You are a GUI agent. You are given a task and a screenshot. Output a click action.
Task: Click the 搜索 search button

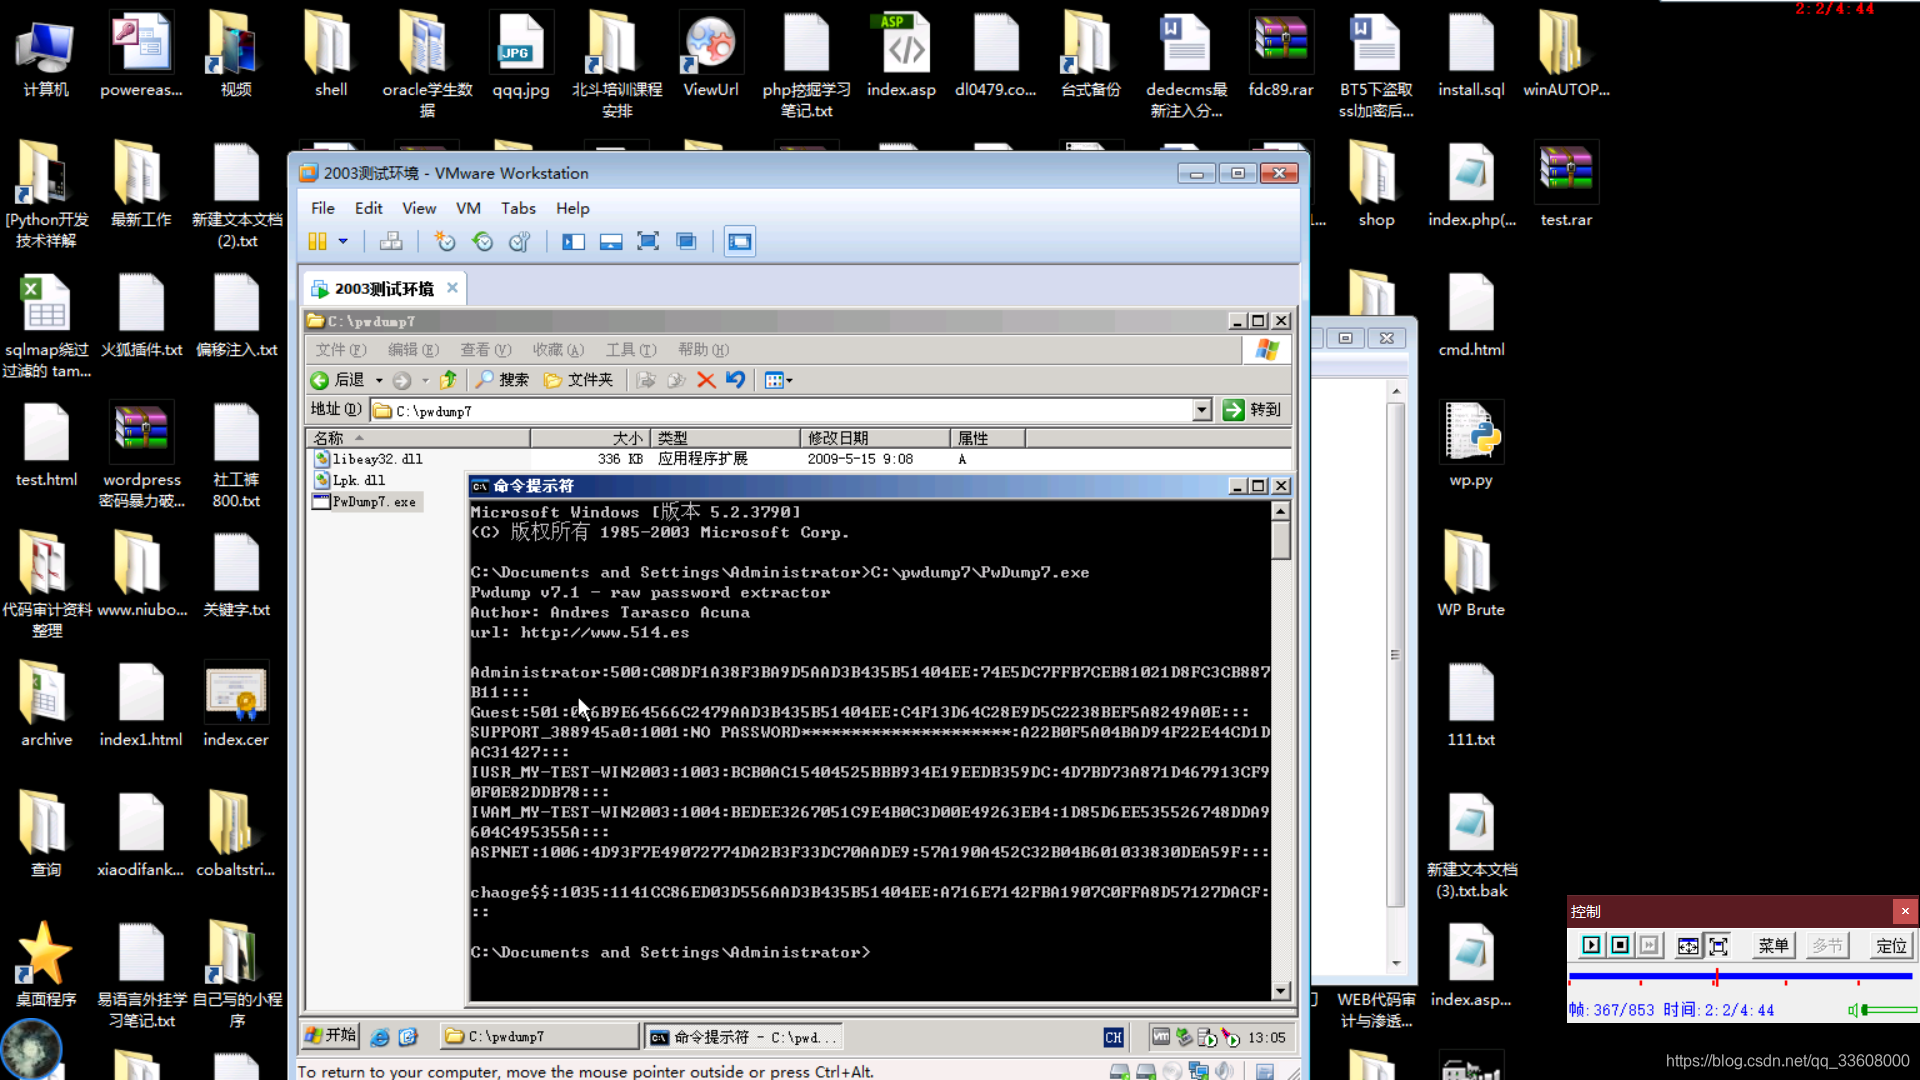click(502, 380)
